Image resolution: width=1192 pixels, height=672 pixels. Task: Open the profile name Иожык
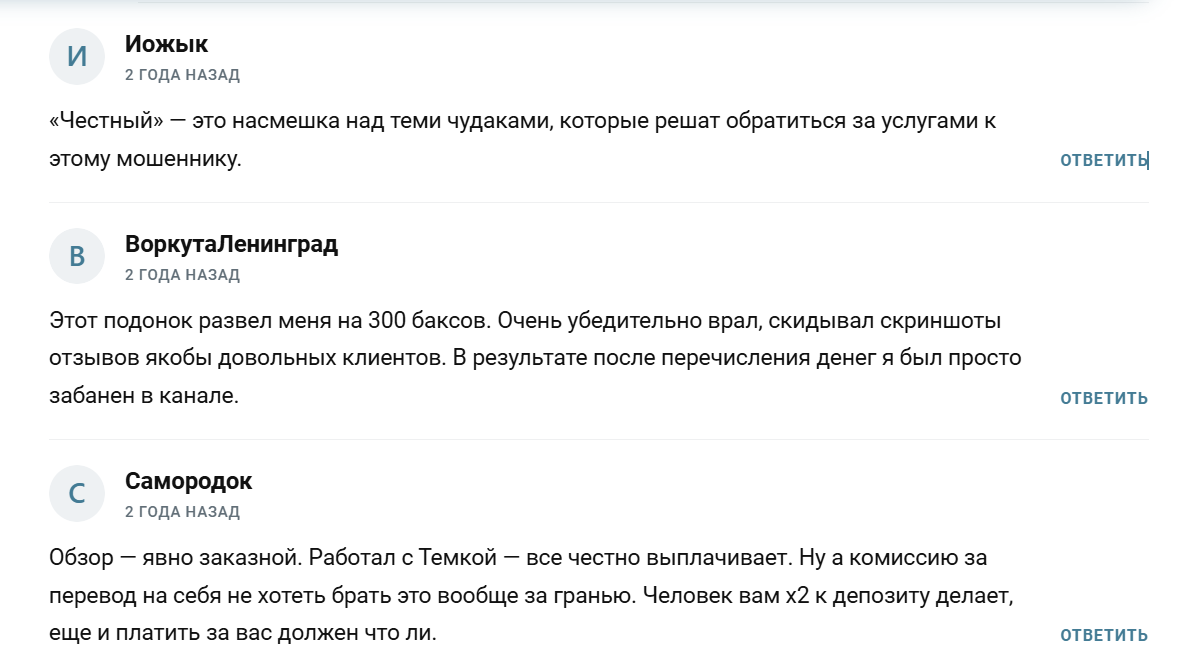(x=166, y=44)
